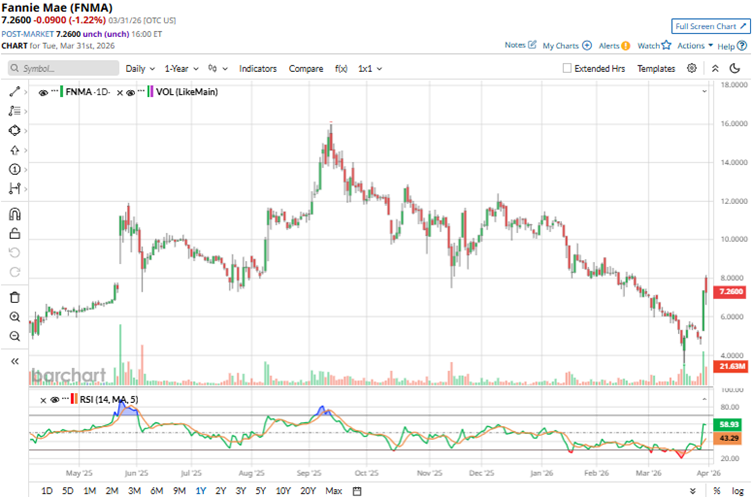This screenshot has width=752, height=497.
Task: Select the 1D range tab
Action: [47, 491]
